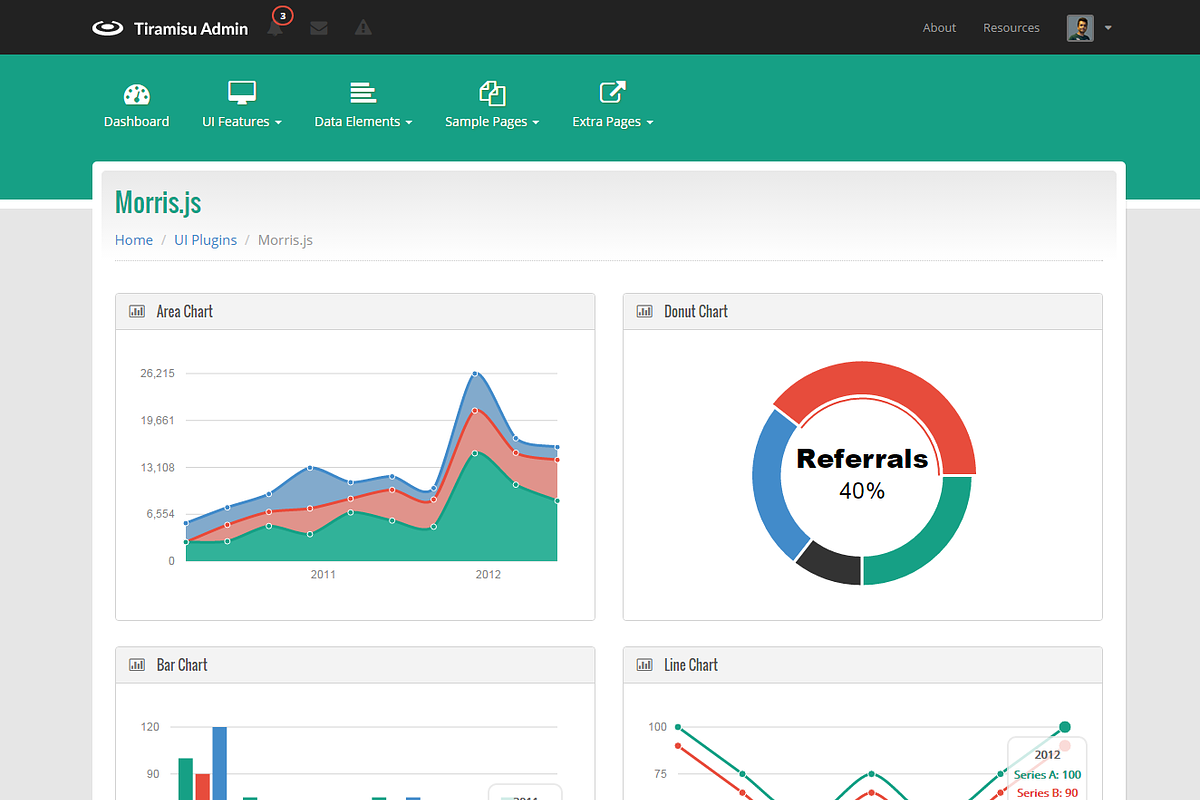The height and width of the screenshot is (800, 1200).
Task: Click the notification count badge 3
Action: coord(283,15)
